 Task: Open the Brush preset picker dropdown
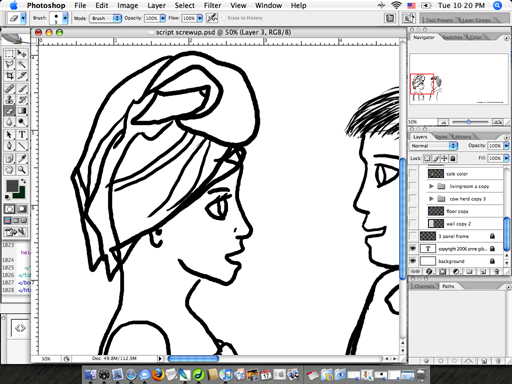pyautogui.click(x=65, y=18)
